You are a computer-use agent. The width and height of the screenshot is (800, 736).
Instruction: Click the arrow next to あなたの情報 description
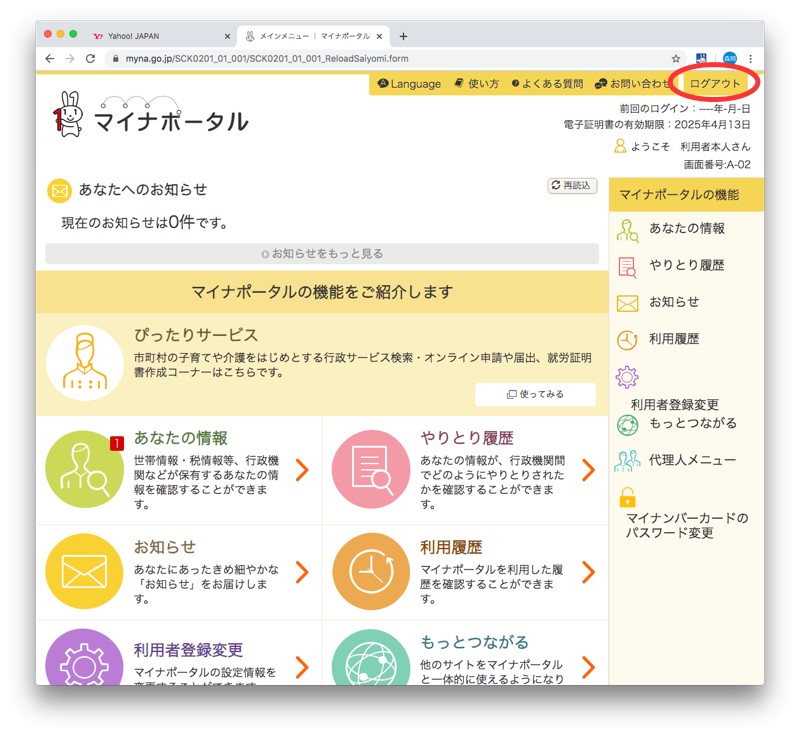point(302,470)
